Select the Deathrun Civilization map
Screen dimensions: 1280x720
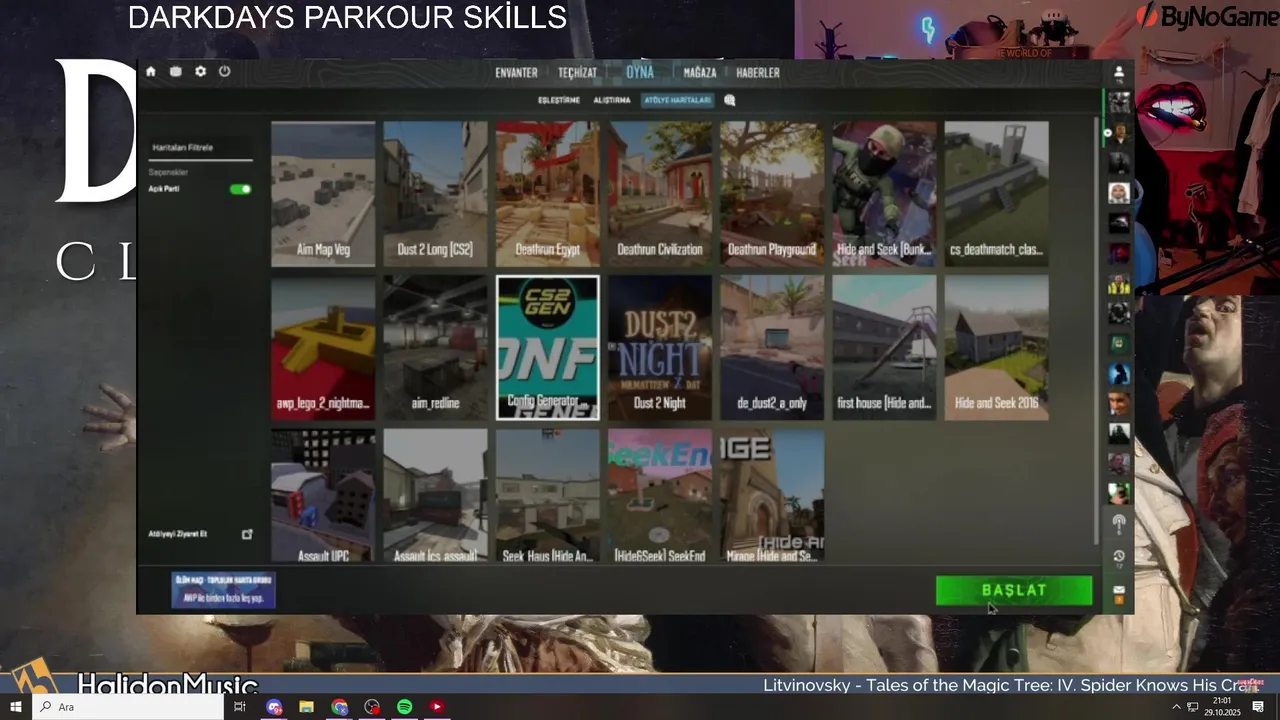click(x=660, y=194)
